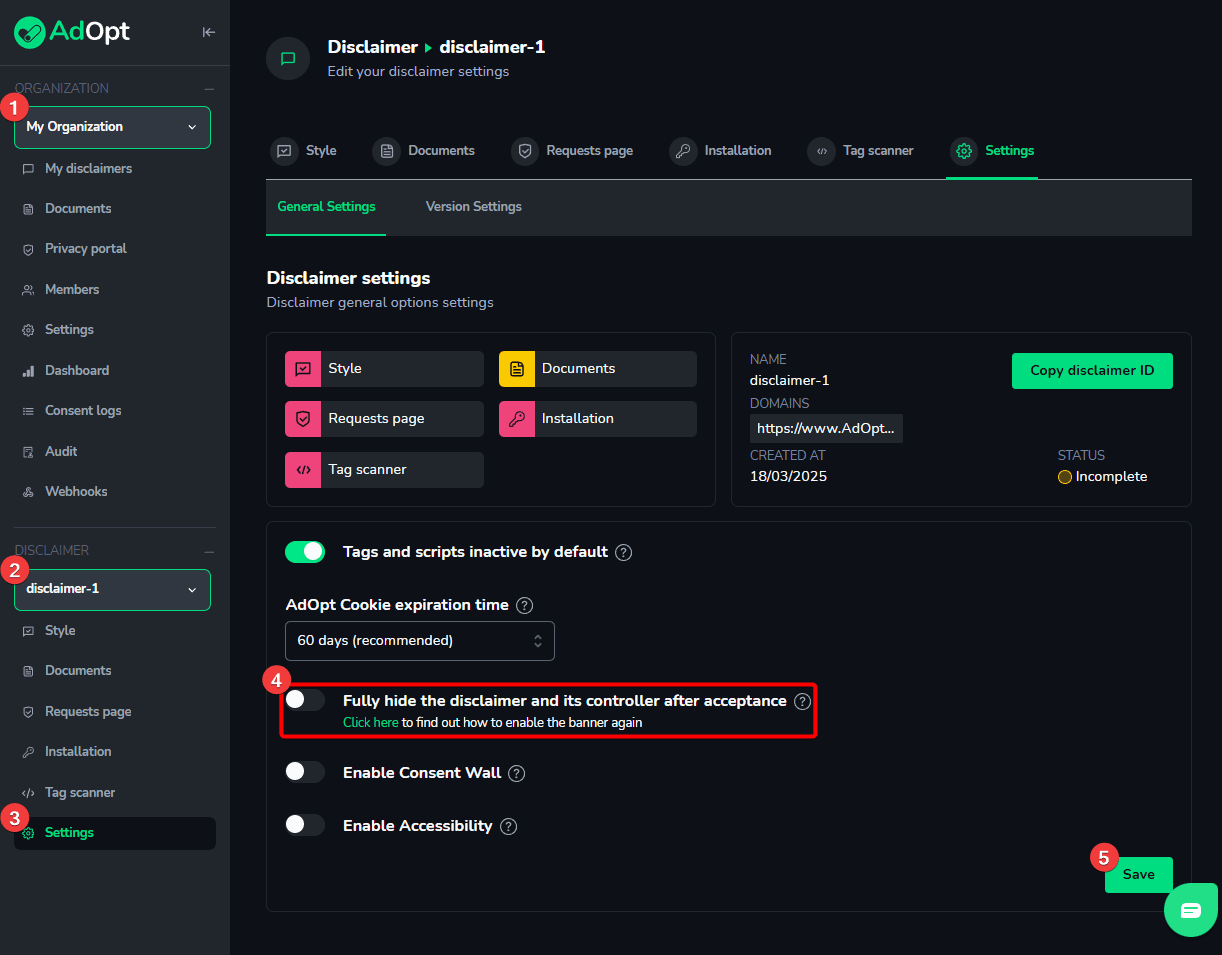Image resolution: width=1222 pixels, height=955 pixels.
Task: Switch to the Tag scanner tab
Action: click(x=861, y=151)
